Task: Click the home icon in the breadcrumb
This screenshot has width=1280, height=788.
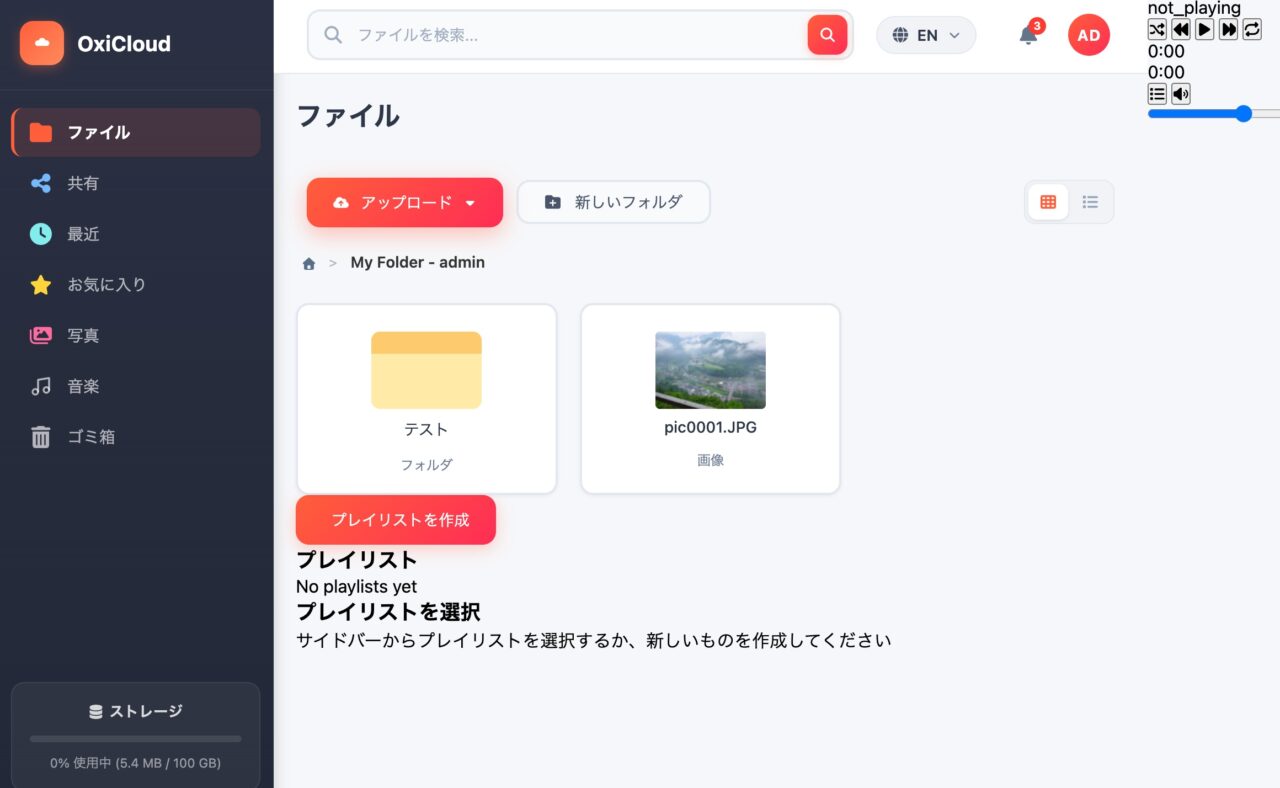Action: click(309, 264)
